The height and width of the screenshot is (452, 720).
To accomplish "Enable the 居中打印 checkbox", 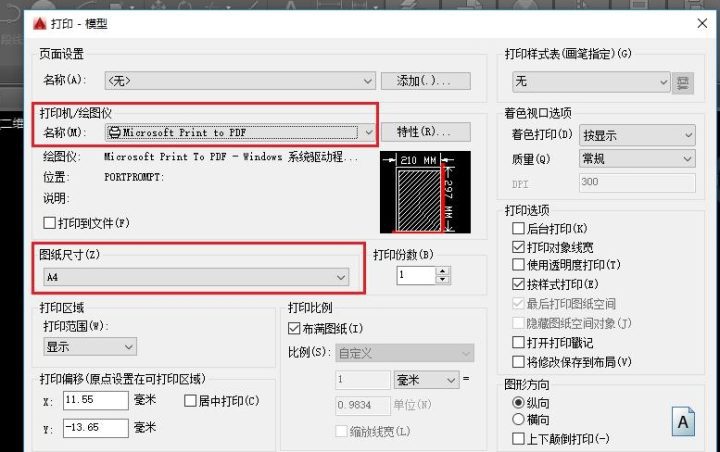I will 191,401.
